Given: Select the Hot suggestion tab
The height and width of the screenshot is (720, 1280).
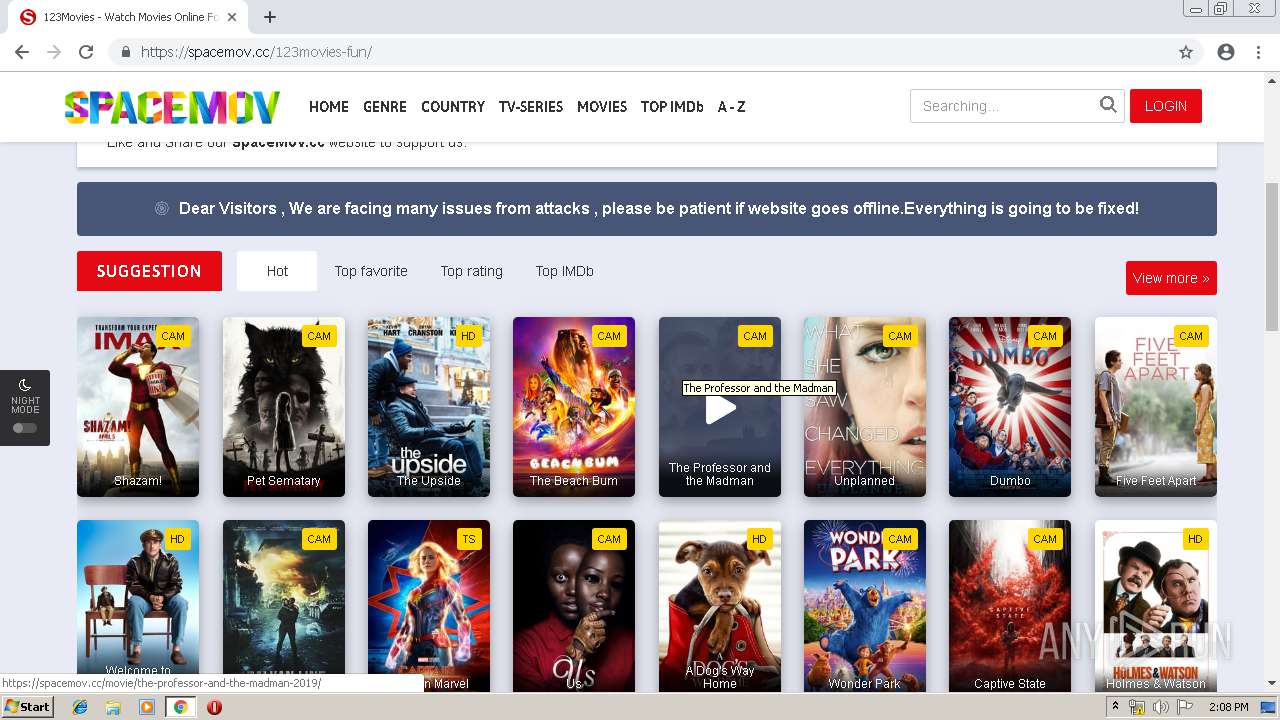Looking at the screenshot, I should click(x=277, y=271).
